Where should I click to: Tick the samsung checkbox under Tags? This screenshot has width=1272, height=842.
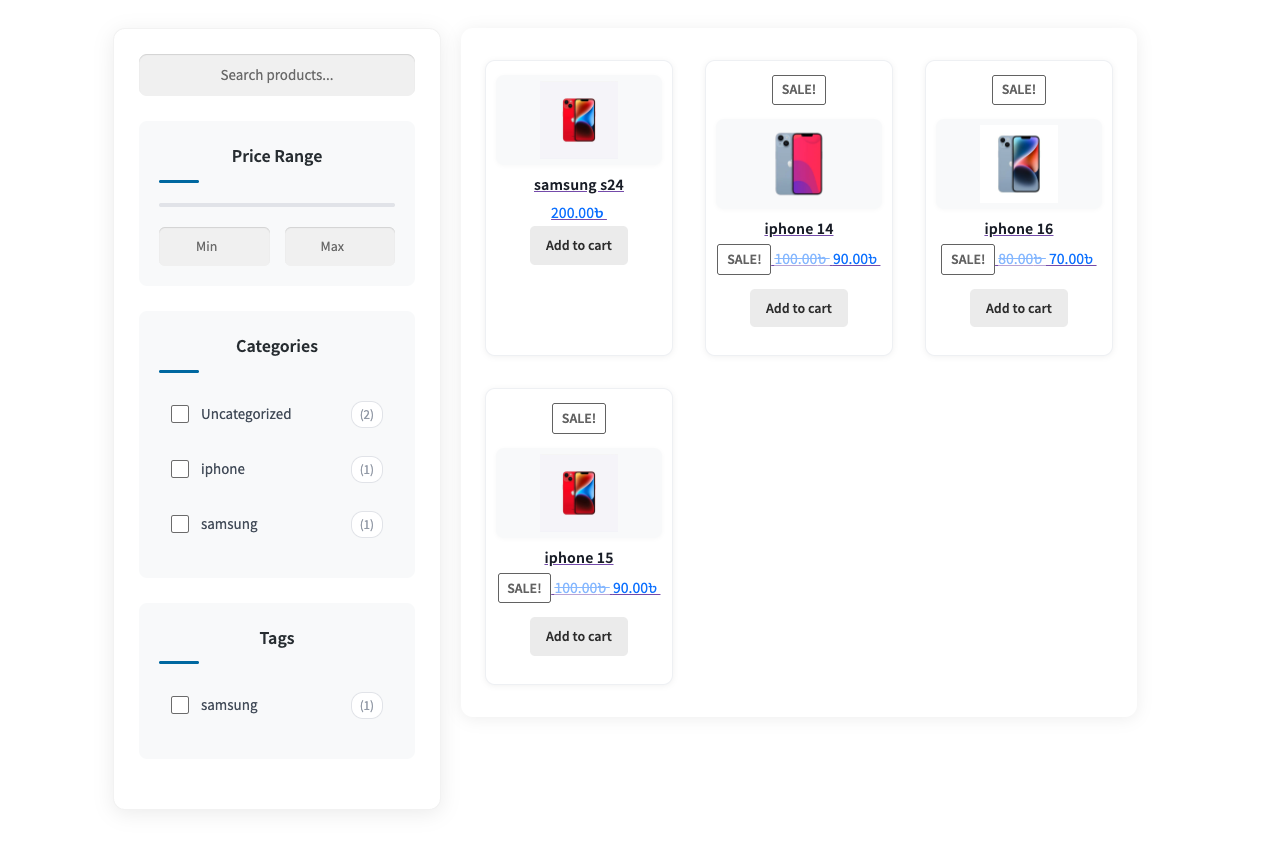[180, 705]
